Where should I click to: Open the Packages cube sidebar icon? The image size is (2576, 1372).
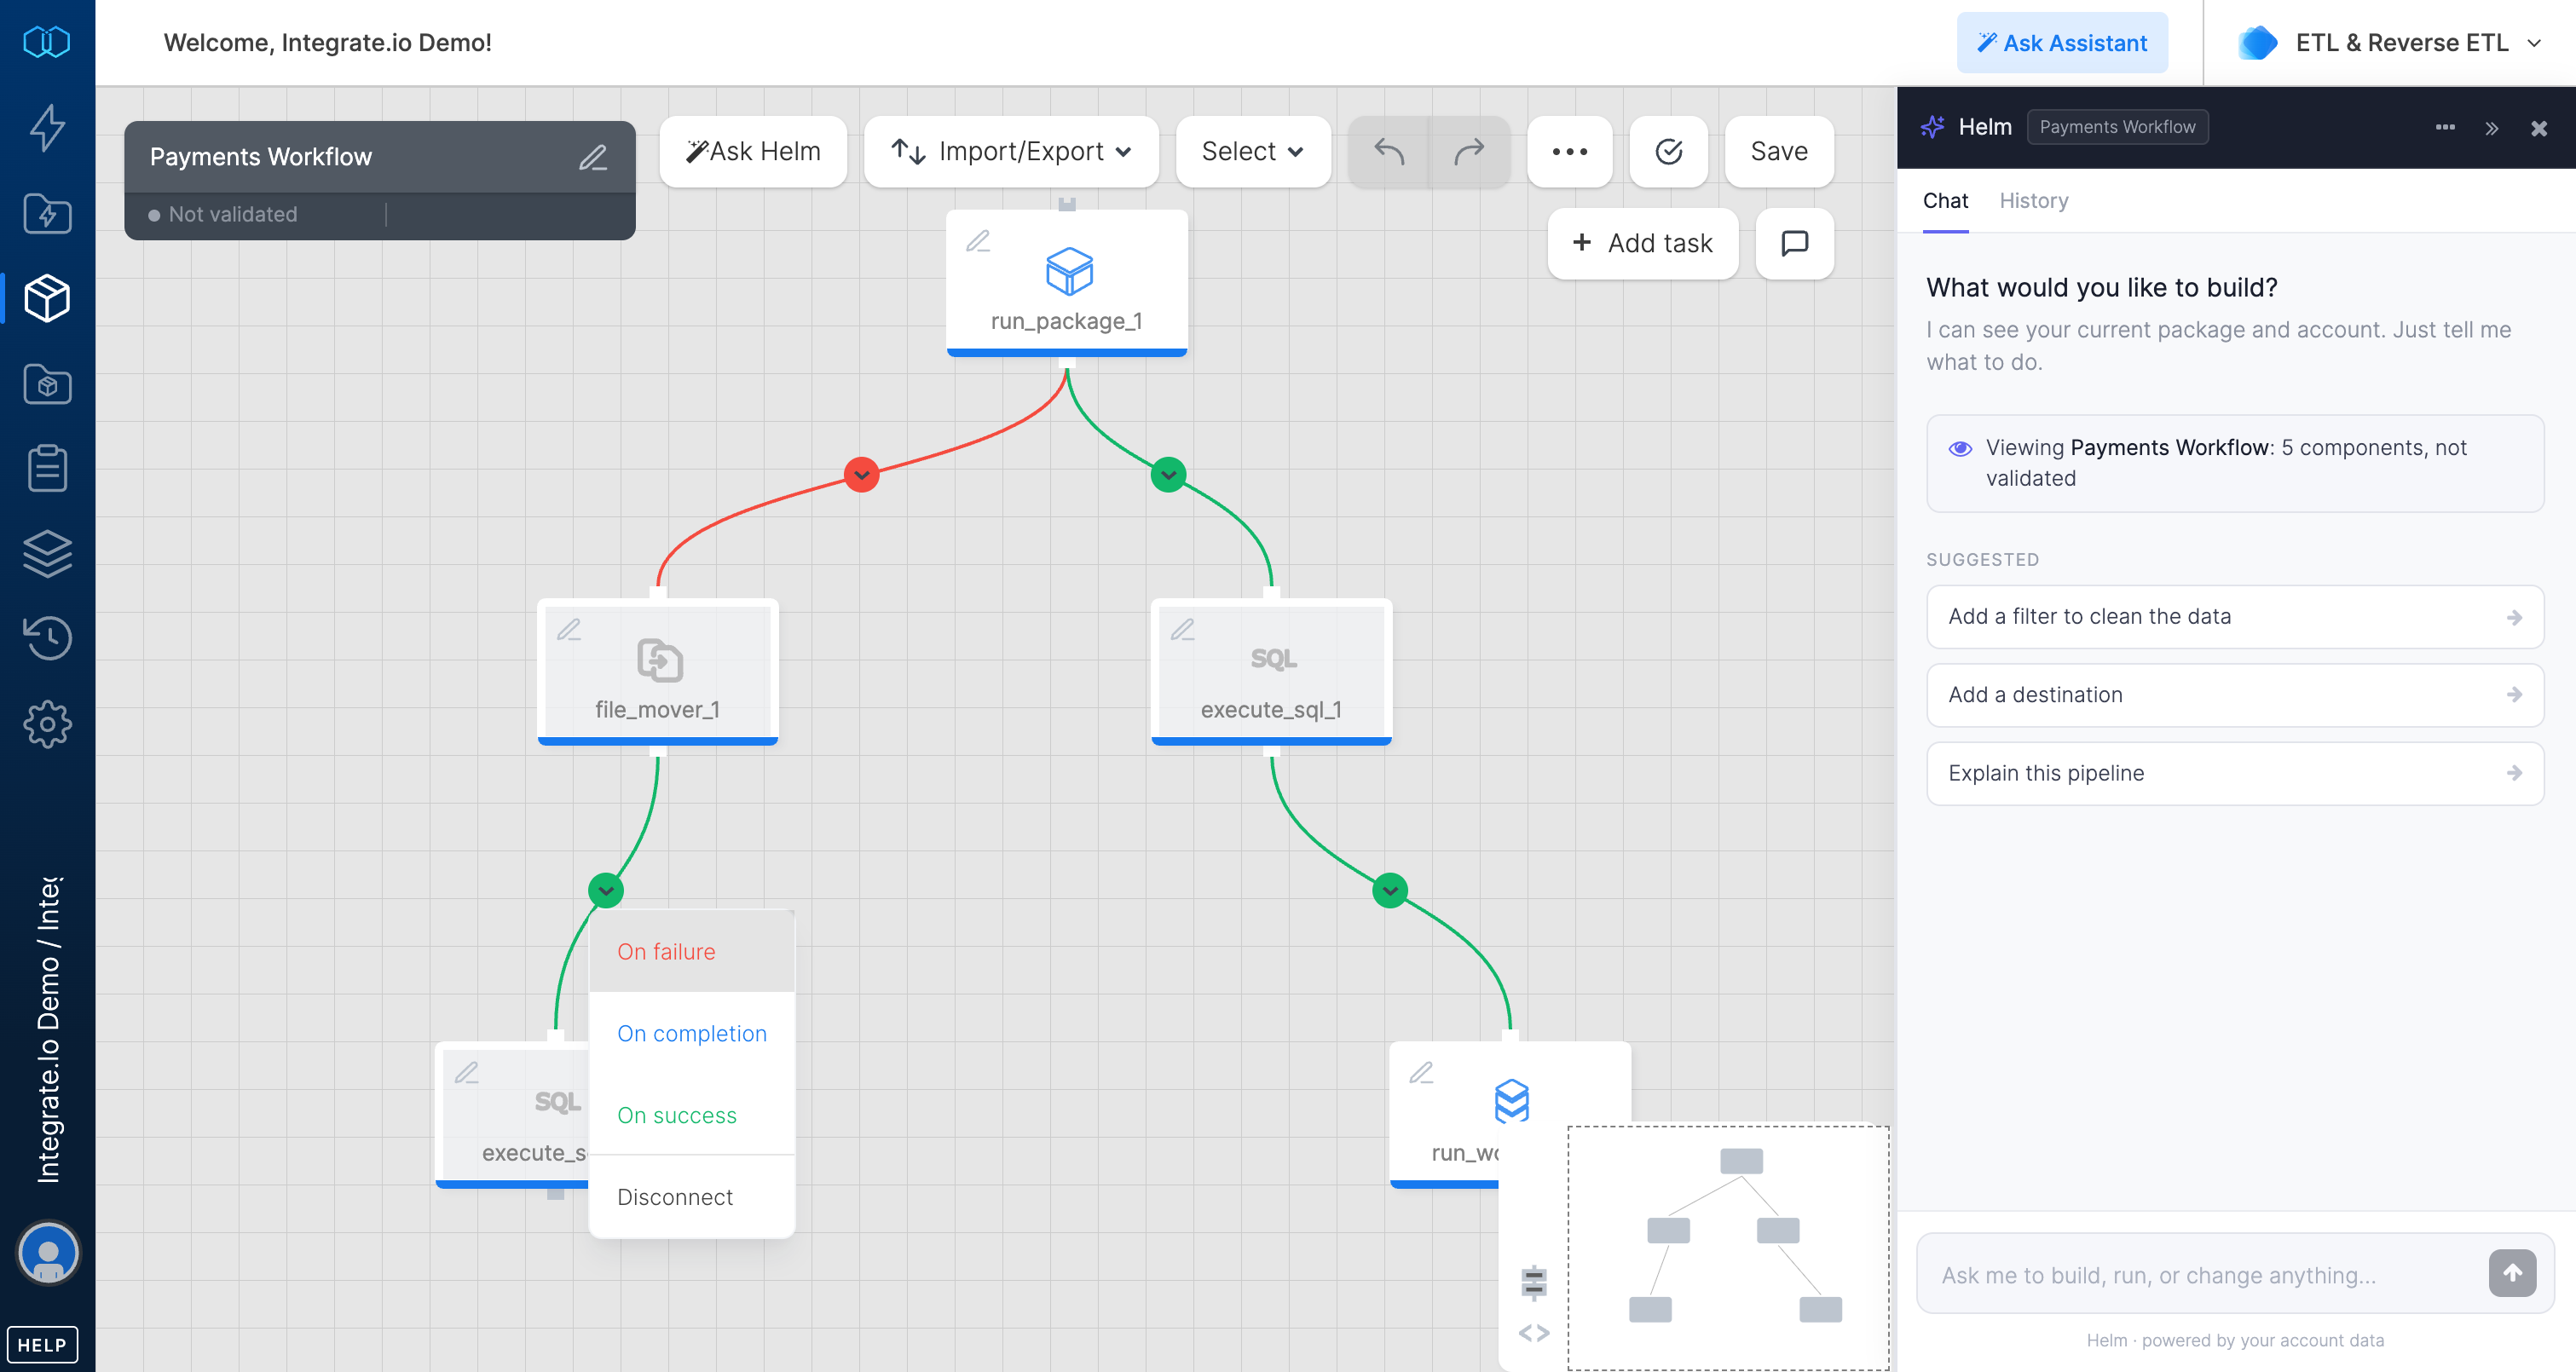click(47, 298)
